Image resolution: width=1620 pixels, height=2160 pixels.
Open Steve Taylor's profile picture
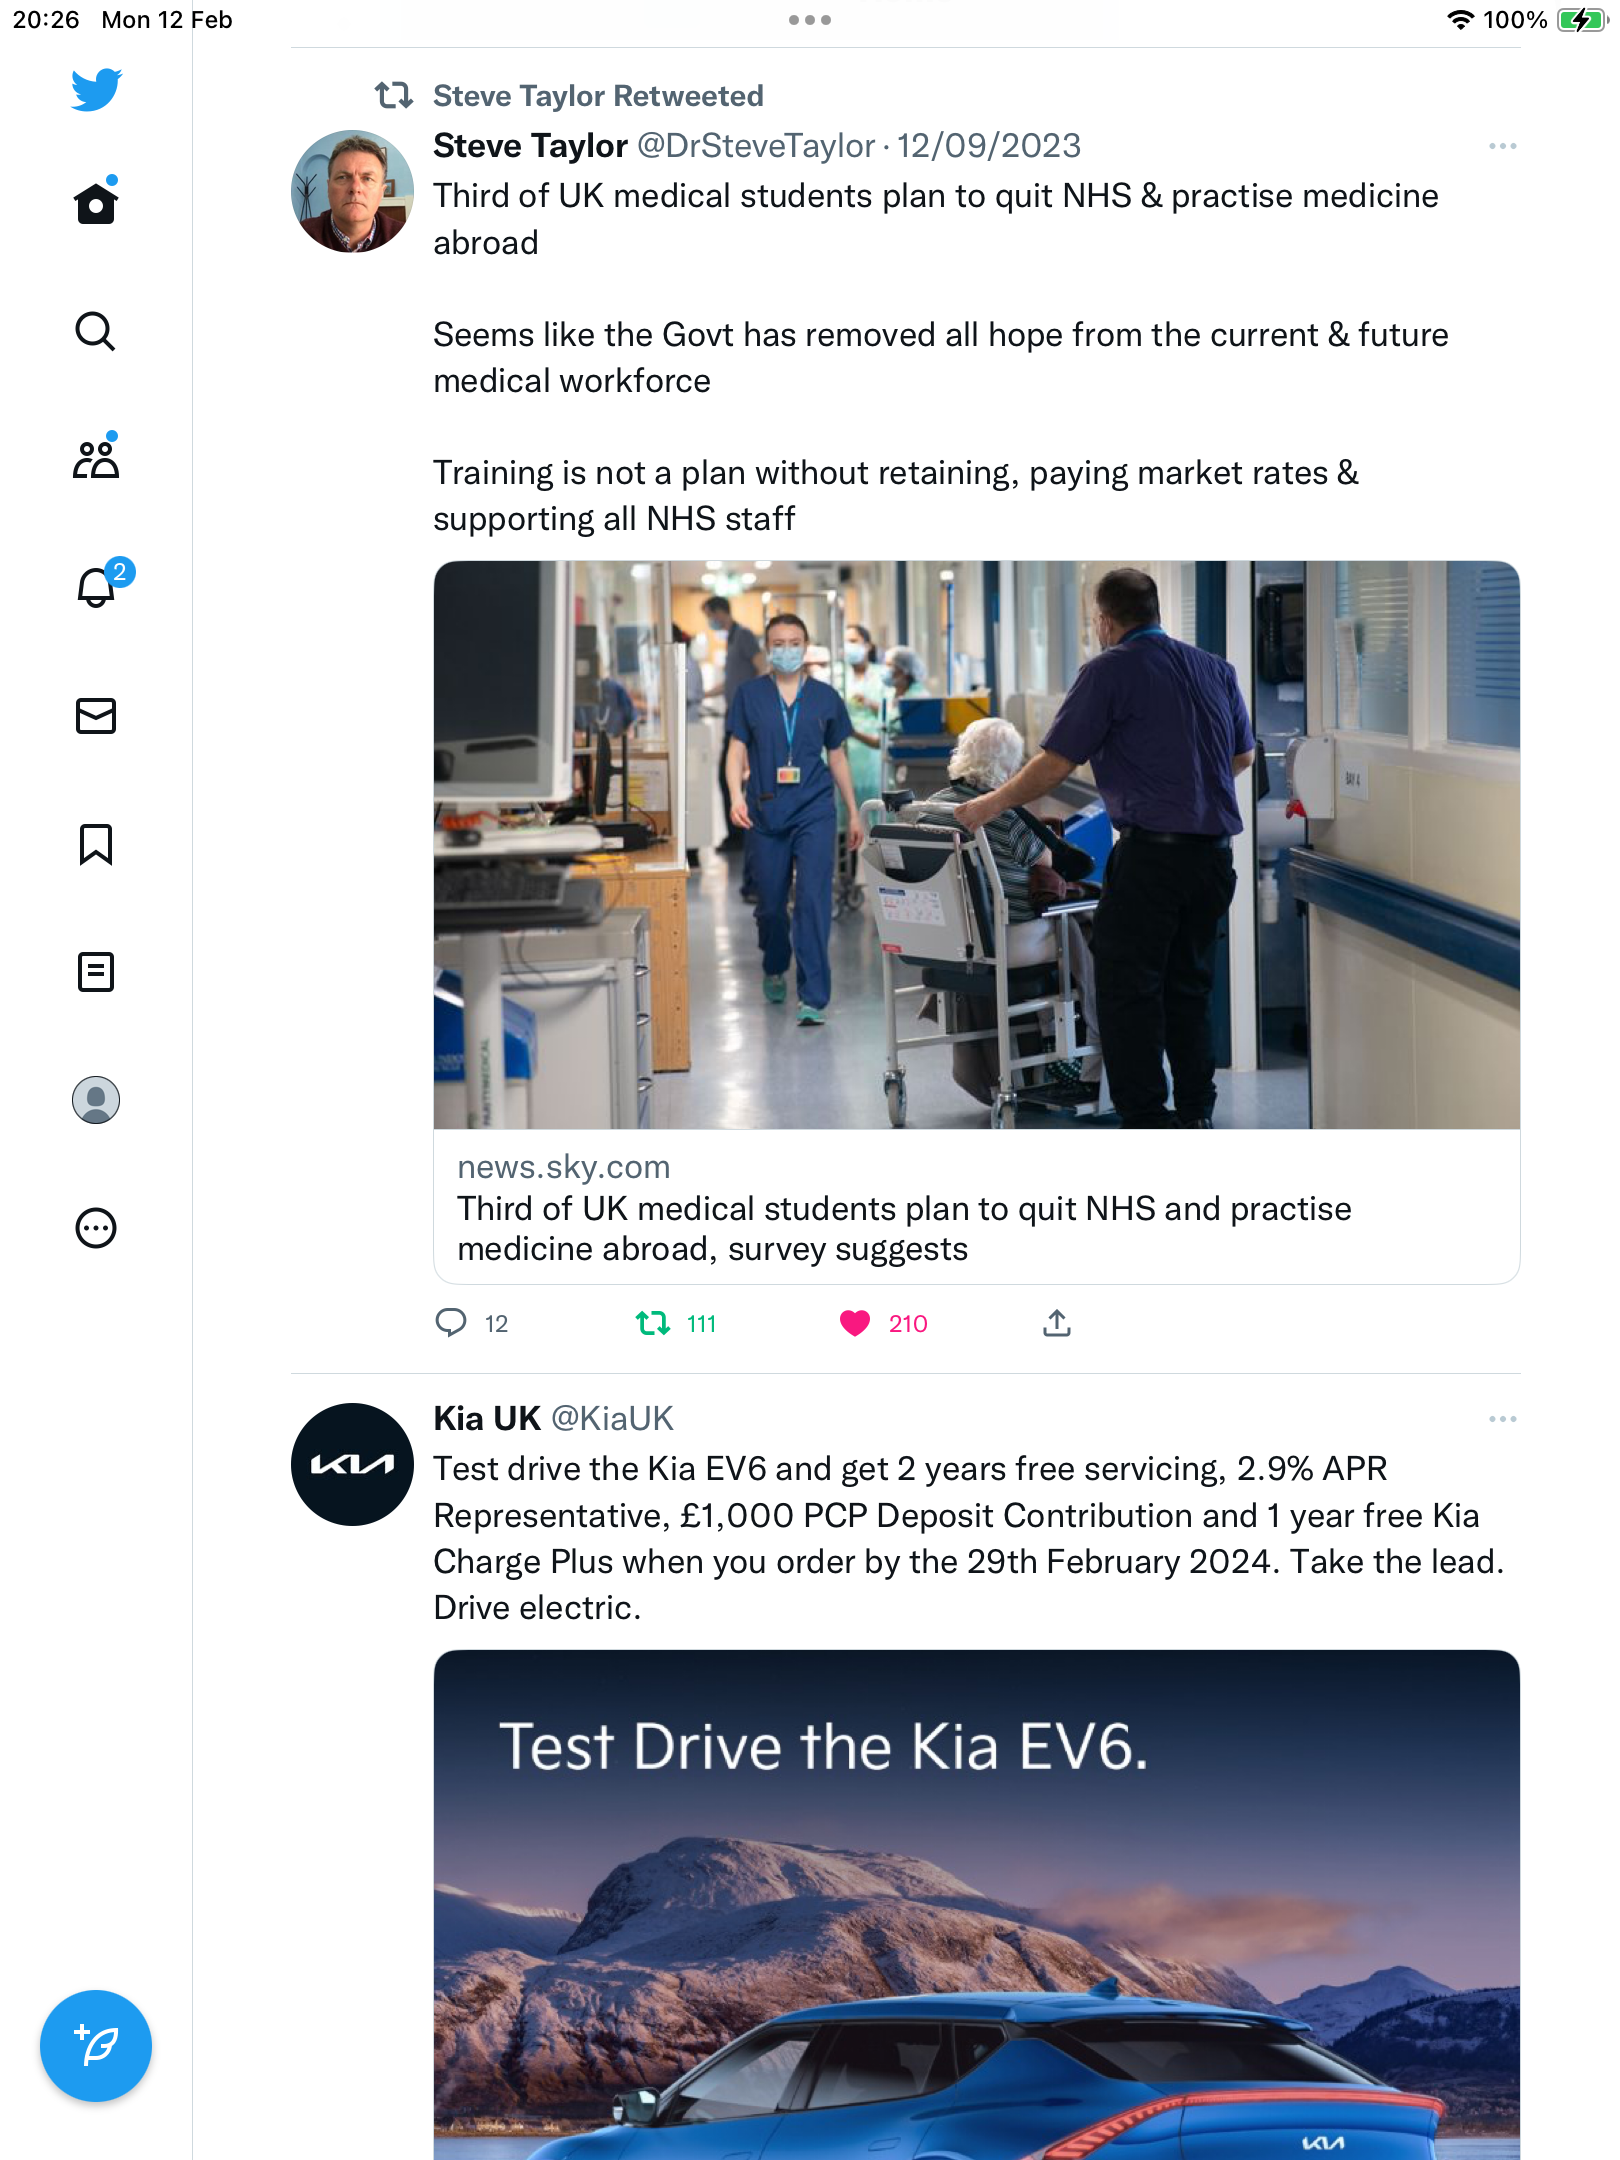(x=352, y=191)
